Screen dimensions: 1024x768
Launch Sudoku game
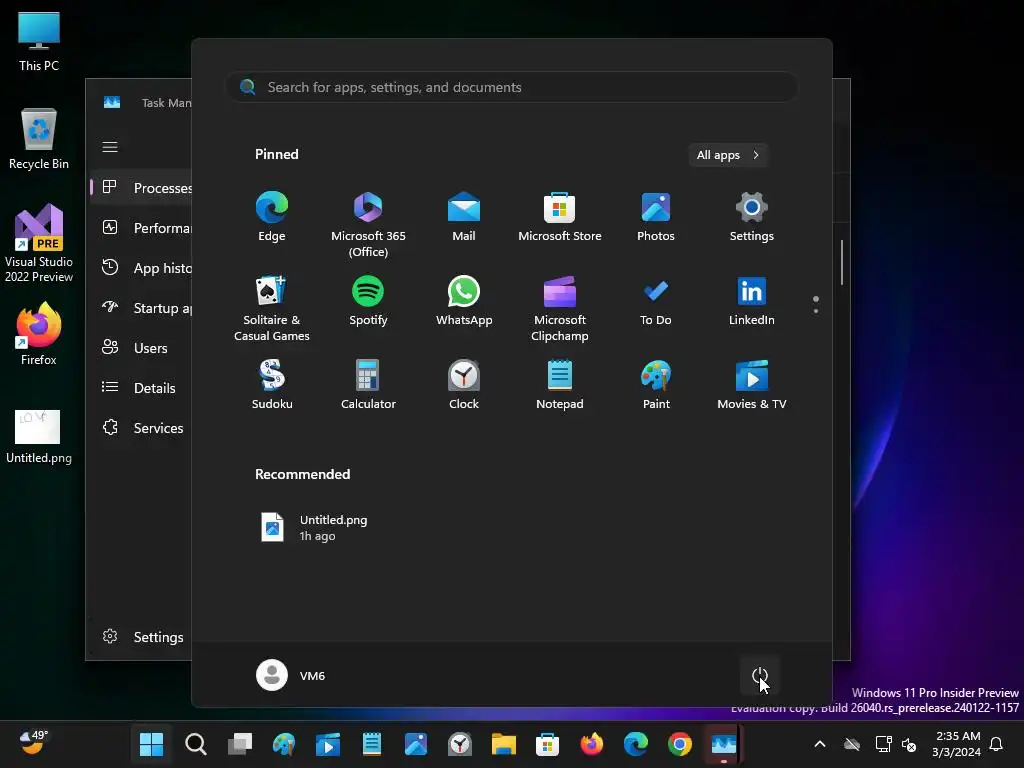(x=272, y=385)
